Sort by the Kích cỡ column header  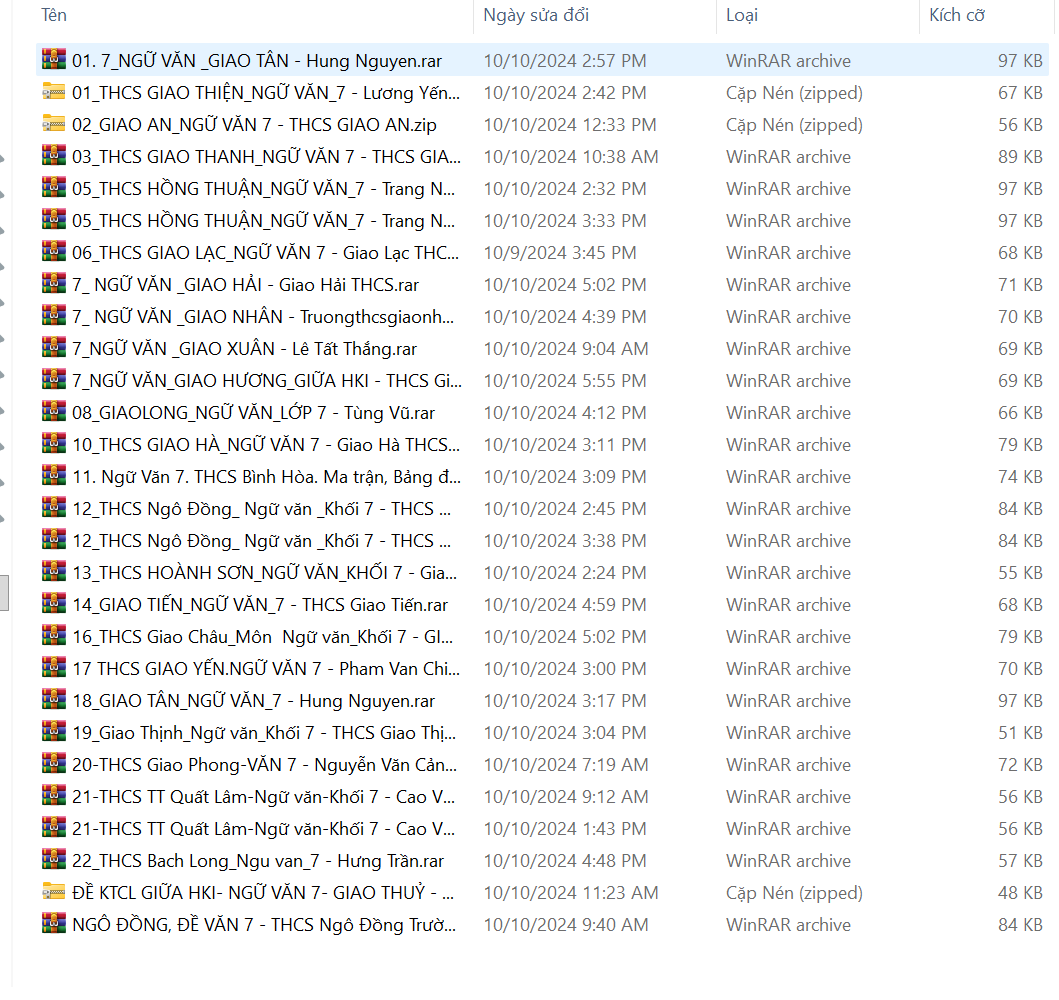[x=957, y=15]
